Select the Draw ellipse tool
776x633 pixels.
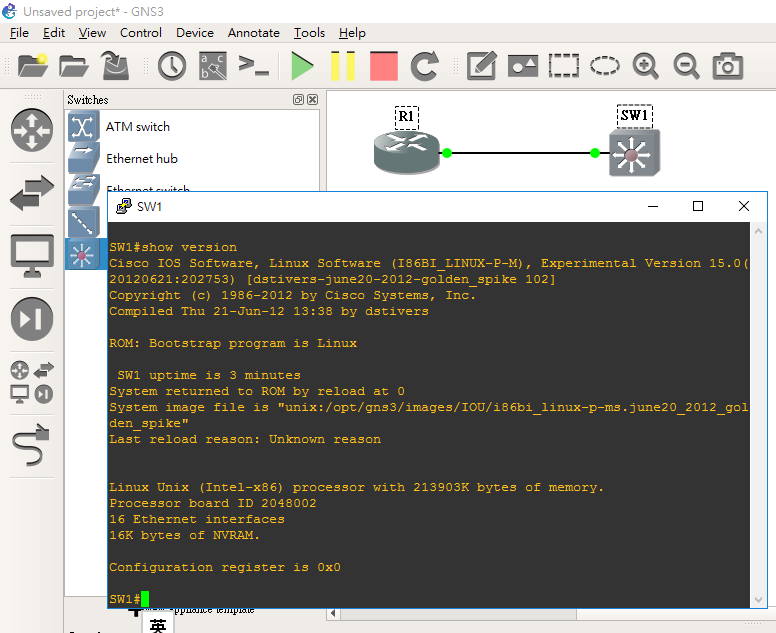(x=604, y=65)
